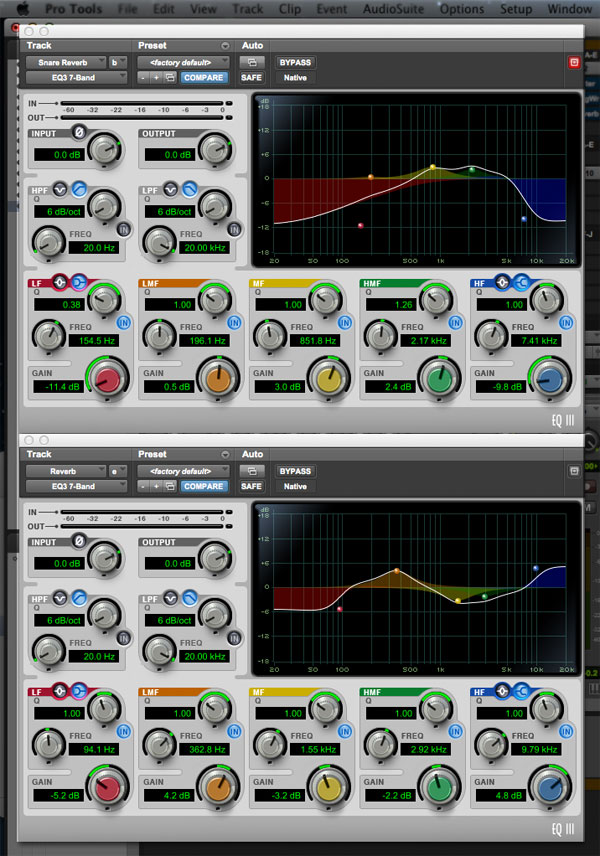Image resolution: width=600 pixels, height=856 pixels.
Task: Toggle phase invert in Snare Reverb EQ
Action: click(x=79, y=132)
